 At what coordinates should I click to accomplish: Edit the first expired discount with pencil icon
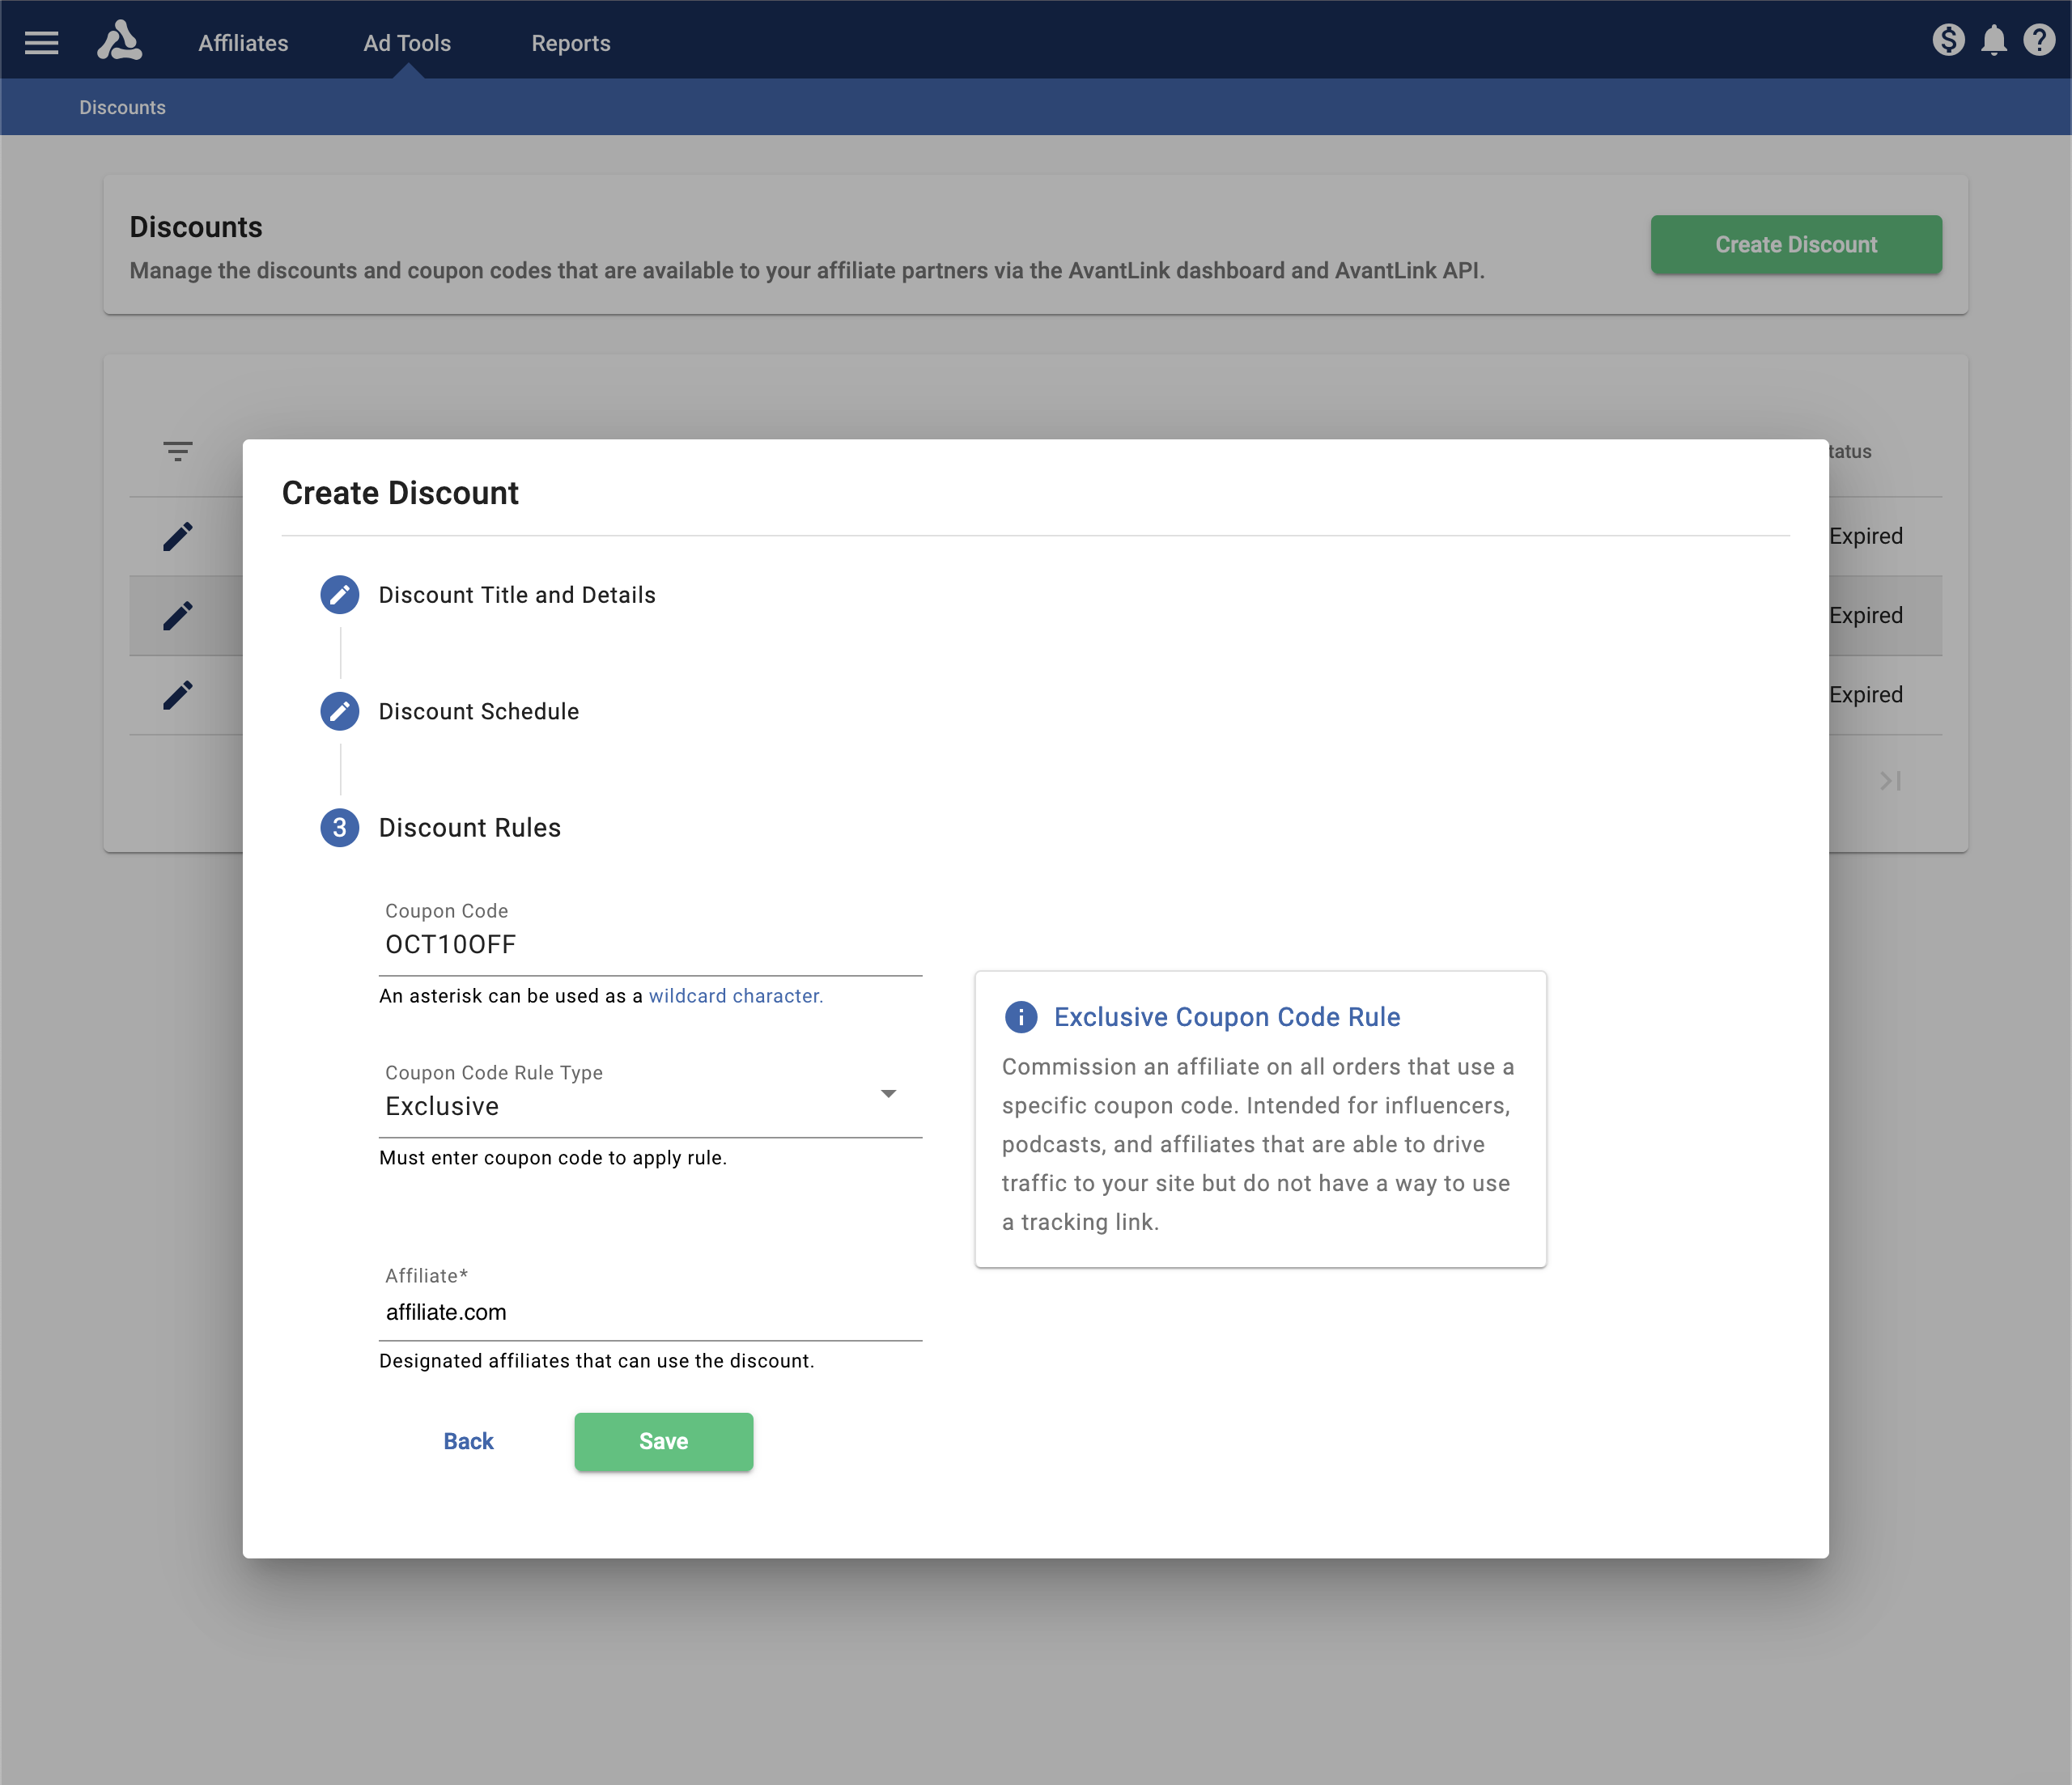(178, 536)
